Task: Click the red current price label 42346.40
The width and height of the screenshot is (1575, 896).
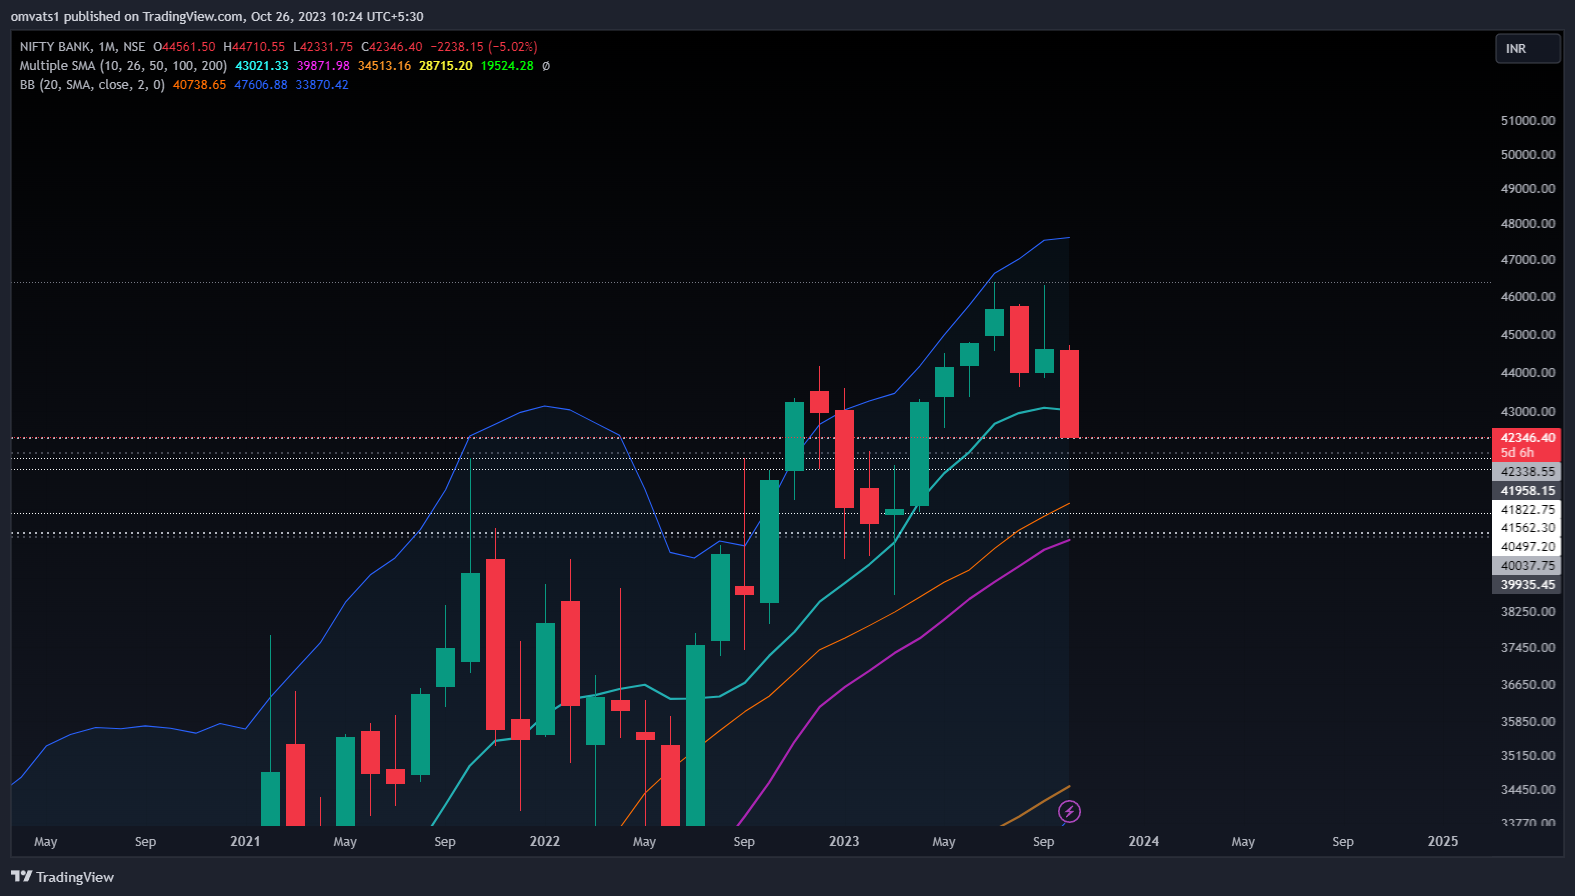Action: pyautogui.click(x=1527, y=438)
